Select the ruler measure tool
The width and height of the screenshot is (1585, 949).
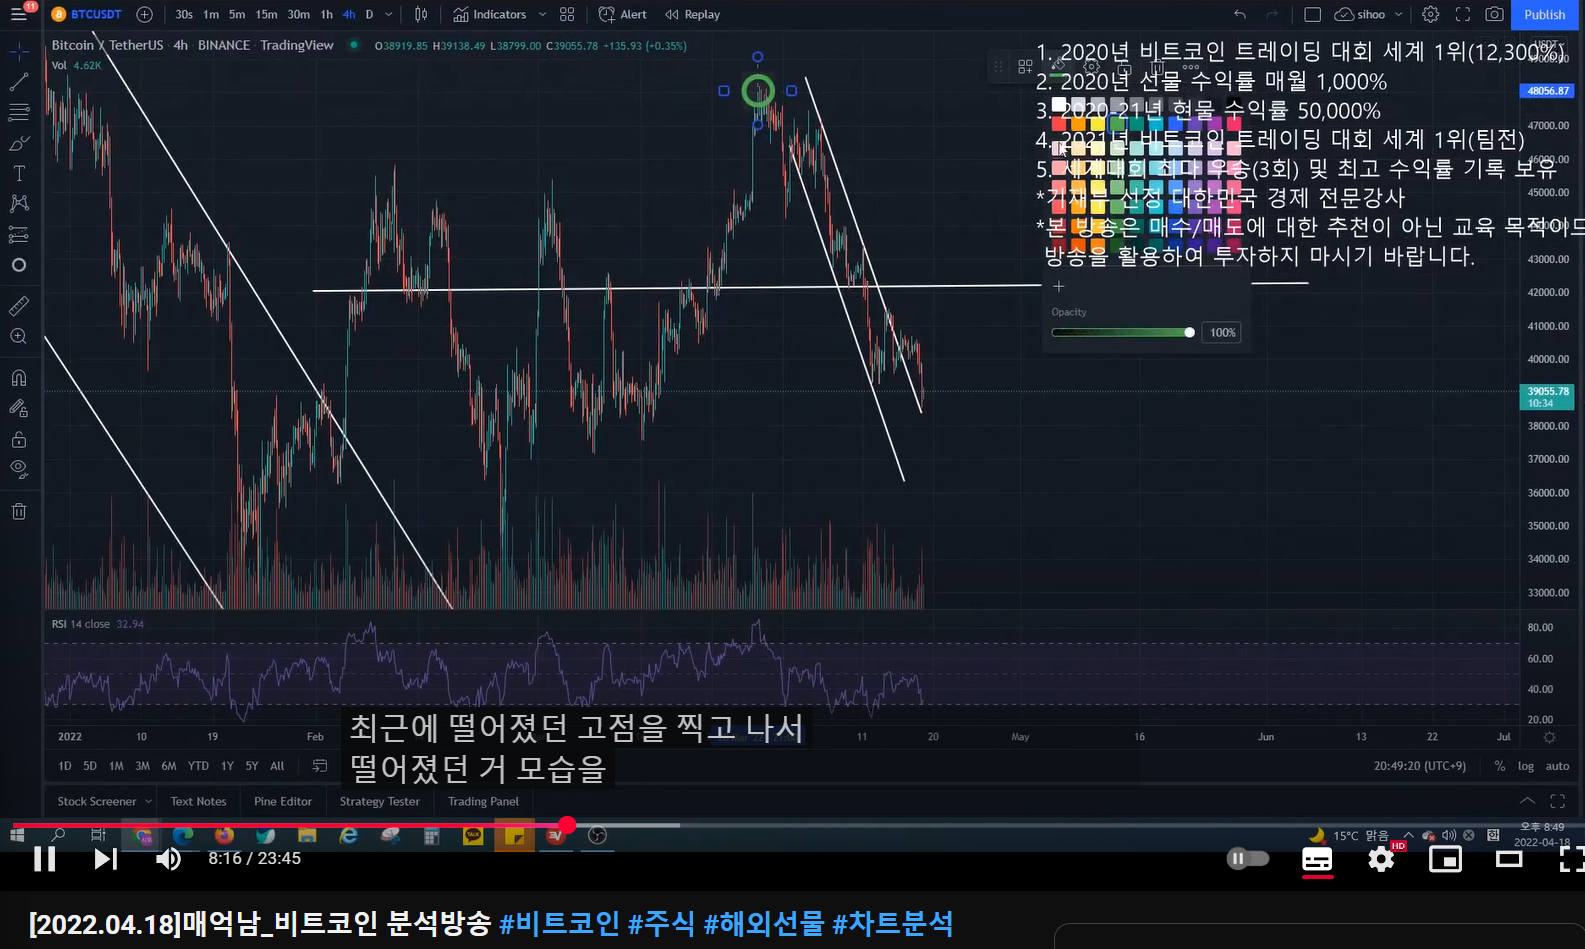(x=19, y=306)
